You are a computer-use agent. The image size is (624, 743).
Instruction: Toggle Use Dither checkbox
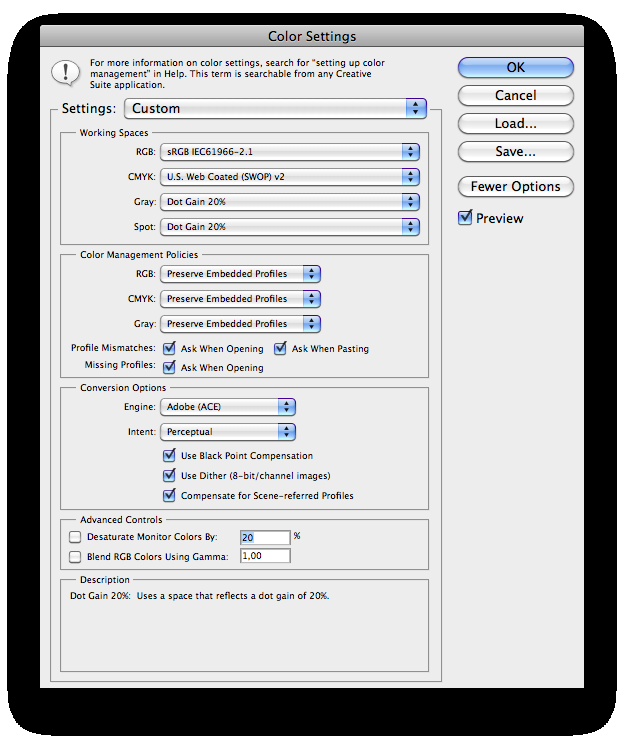[x=169, y=475]
